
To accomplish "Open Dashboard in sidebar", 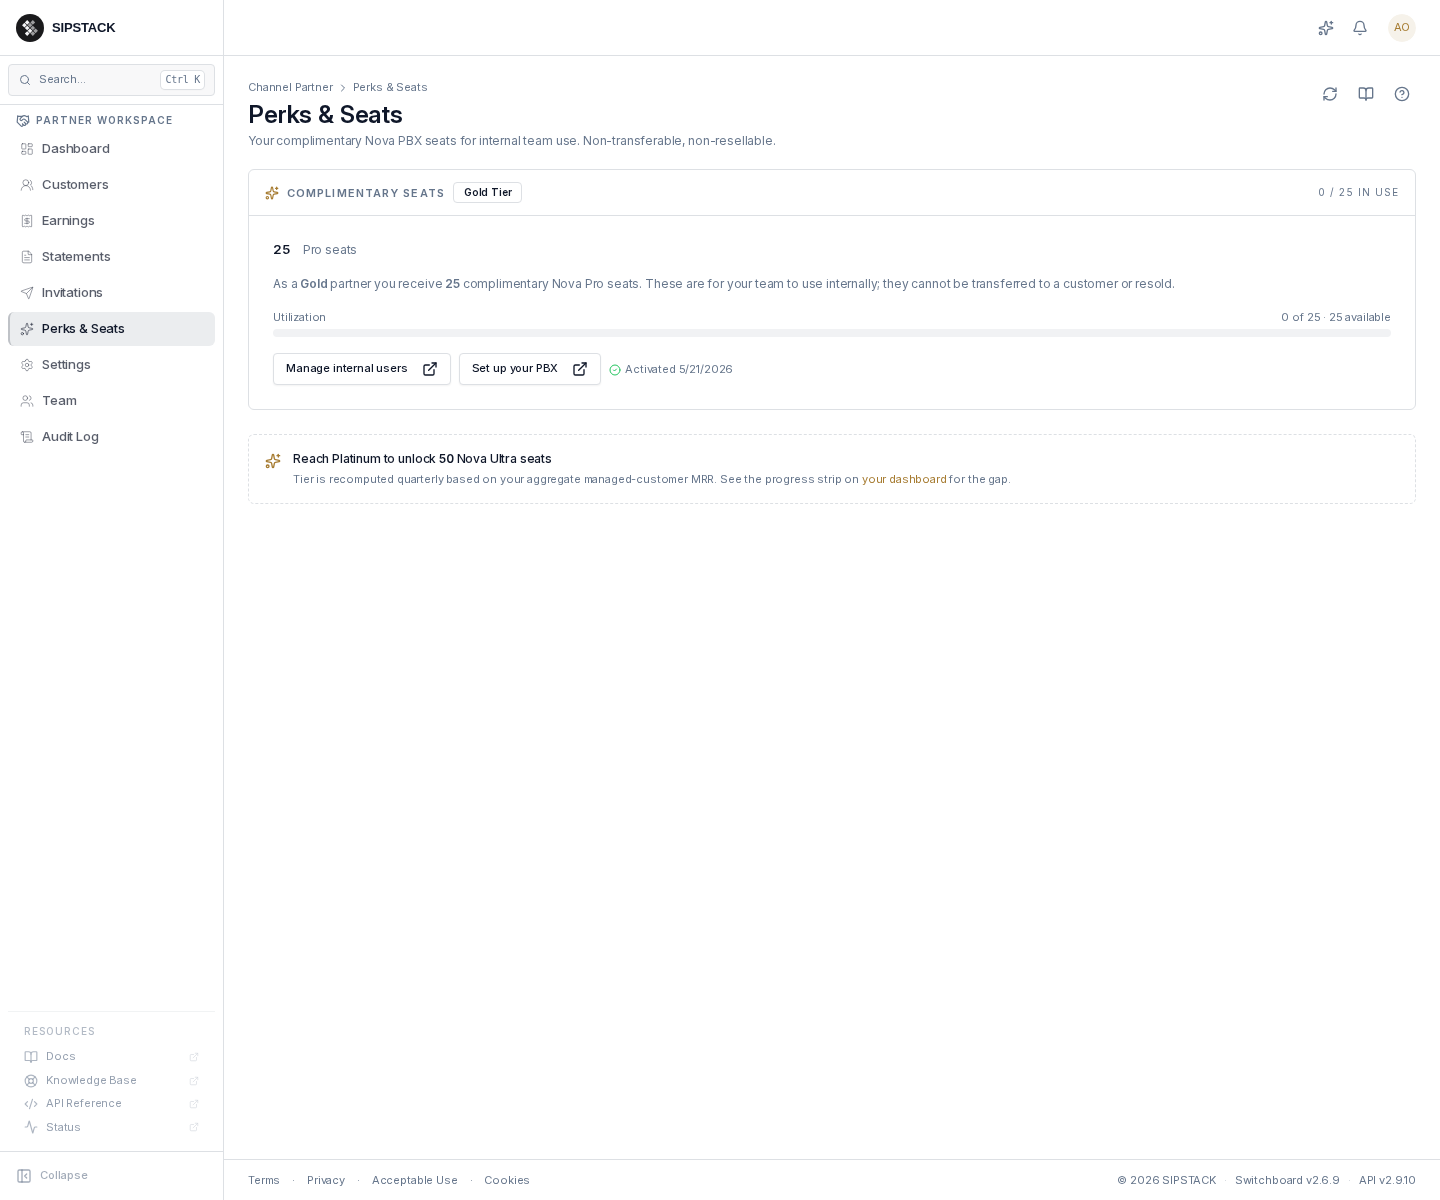I will (x=111, y=149).
